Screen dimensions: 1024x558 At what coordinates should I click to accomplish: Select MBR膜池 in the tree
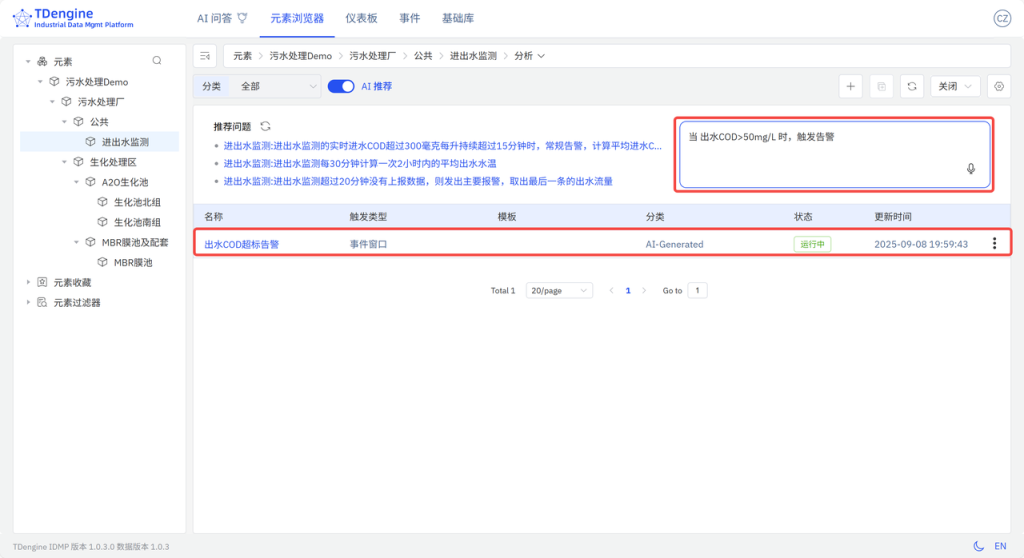click(x=133, y=262)
